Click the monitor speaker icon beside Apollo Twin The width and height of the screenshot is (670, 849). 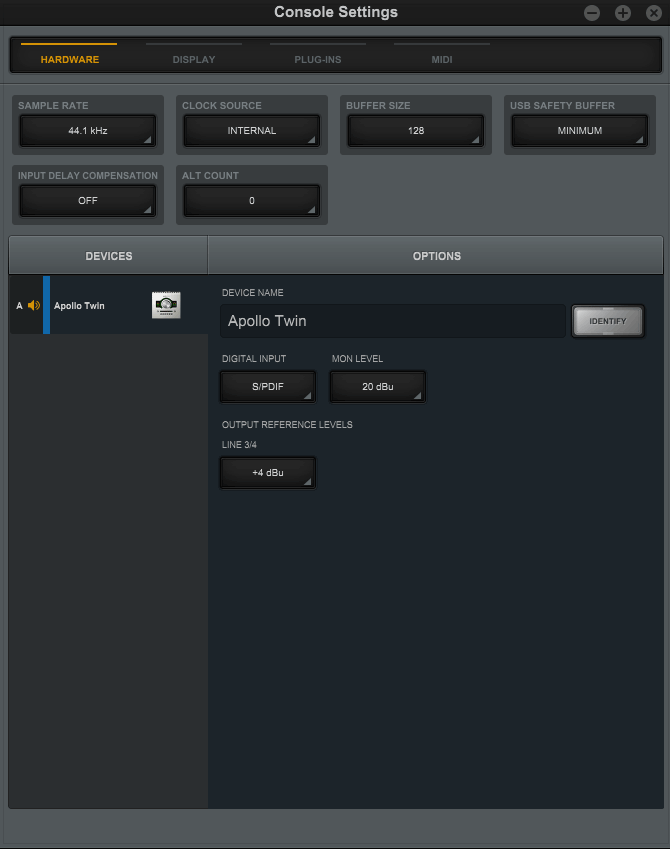click(x=34, y=305)
